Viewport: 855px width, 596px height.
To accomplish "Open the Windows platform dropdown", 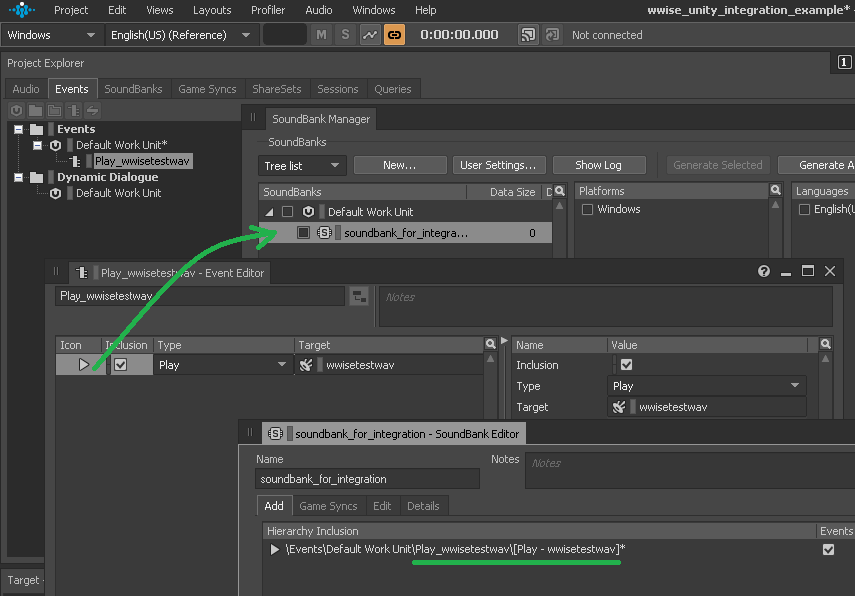I will pyautogui.click(x=50, y=35).
